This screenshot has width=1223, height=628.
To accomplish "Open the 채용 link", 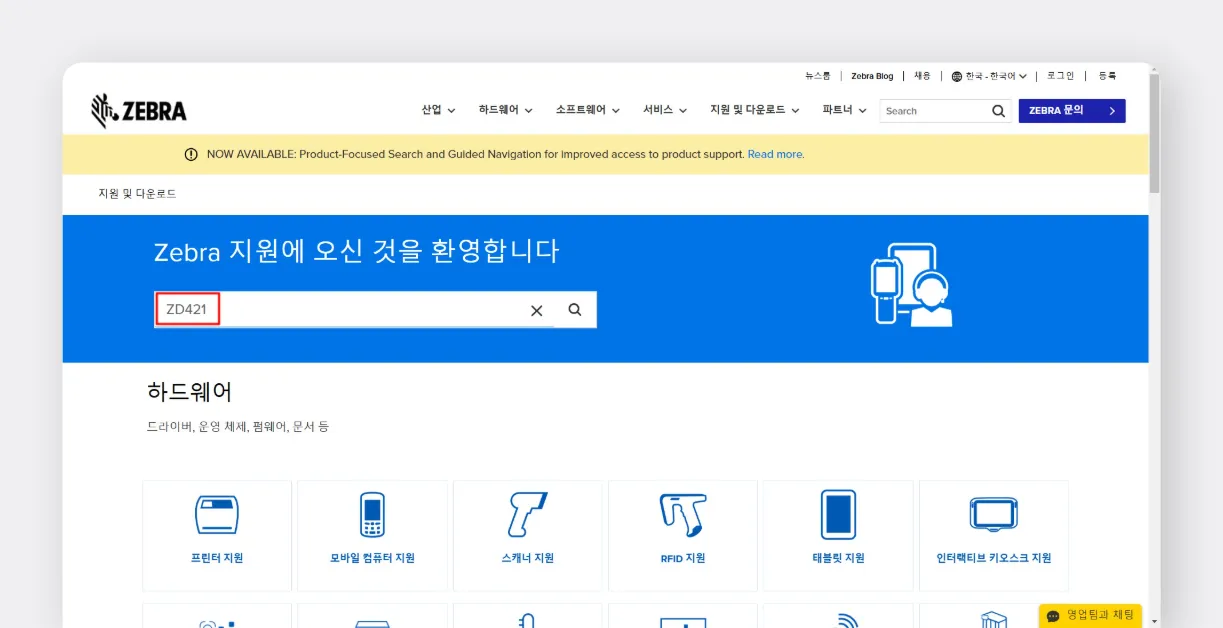I will point(922,76).
